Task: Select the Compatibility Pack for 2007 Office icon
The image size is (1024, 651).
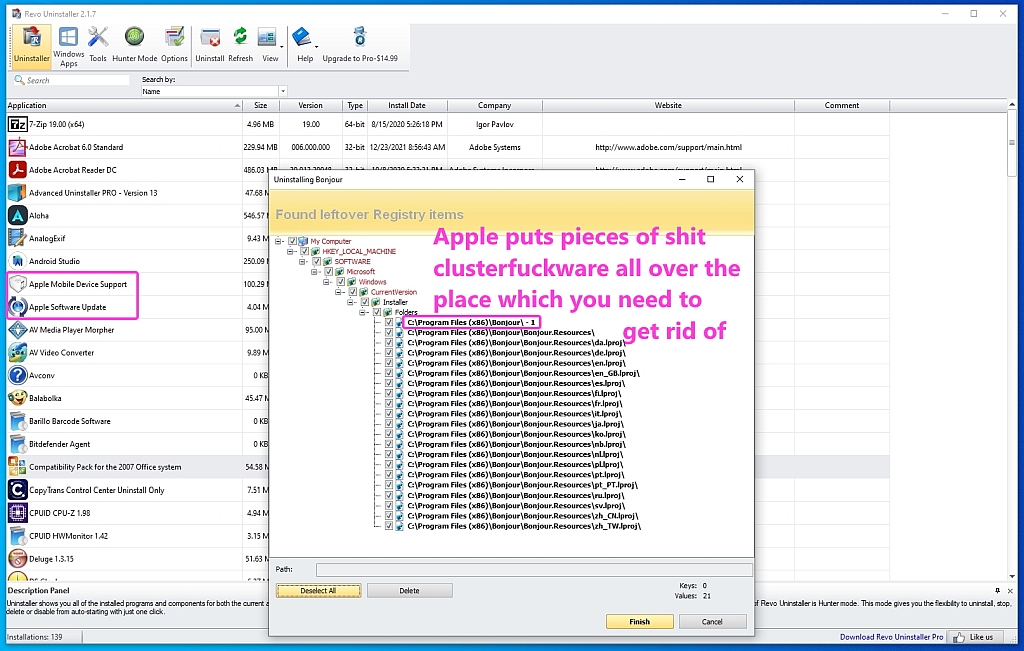Action: (18, 467)
